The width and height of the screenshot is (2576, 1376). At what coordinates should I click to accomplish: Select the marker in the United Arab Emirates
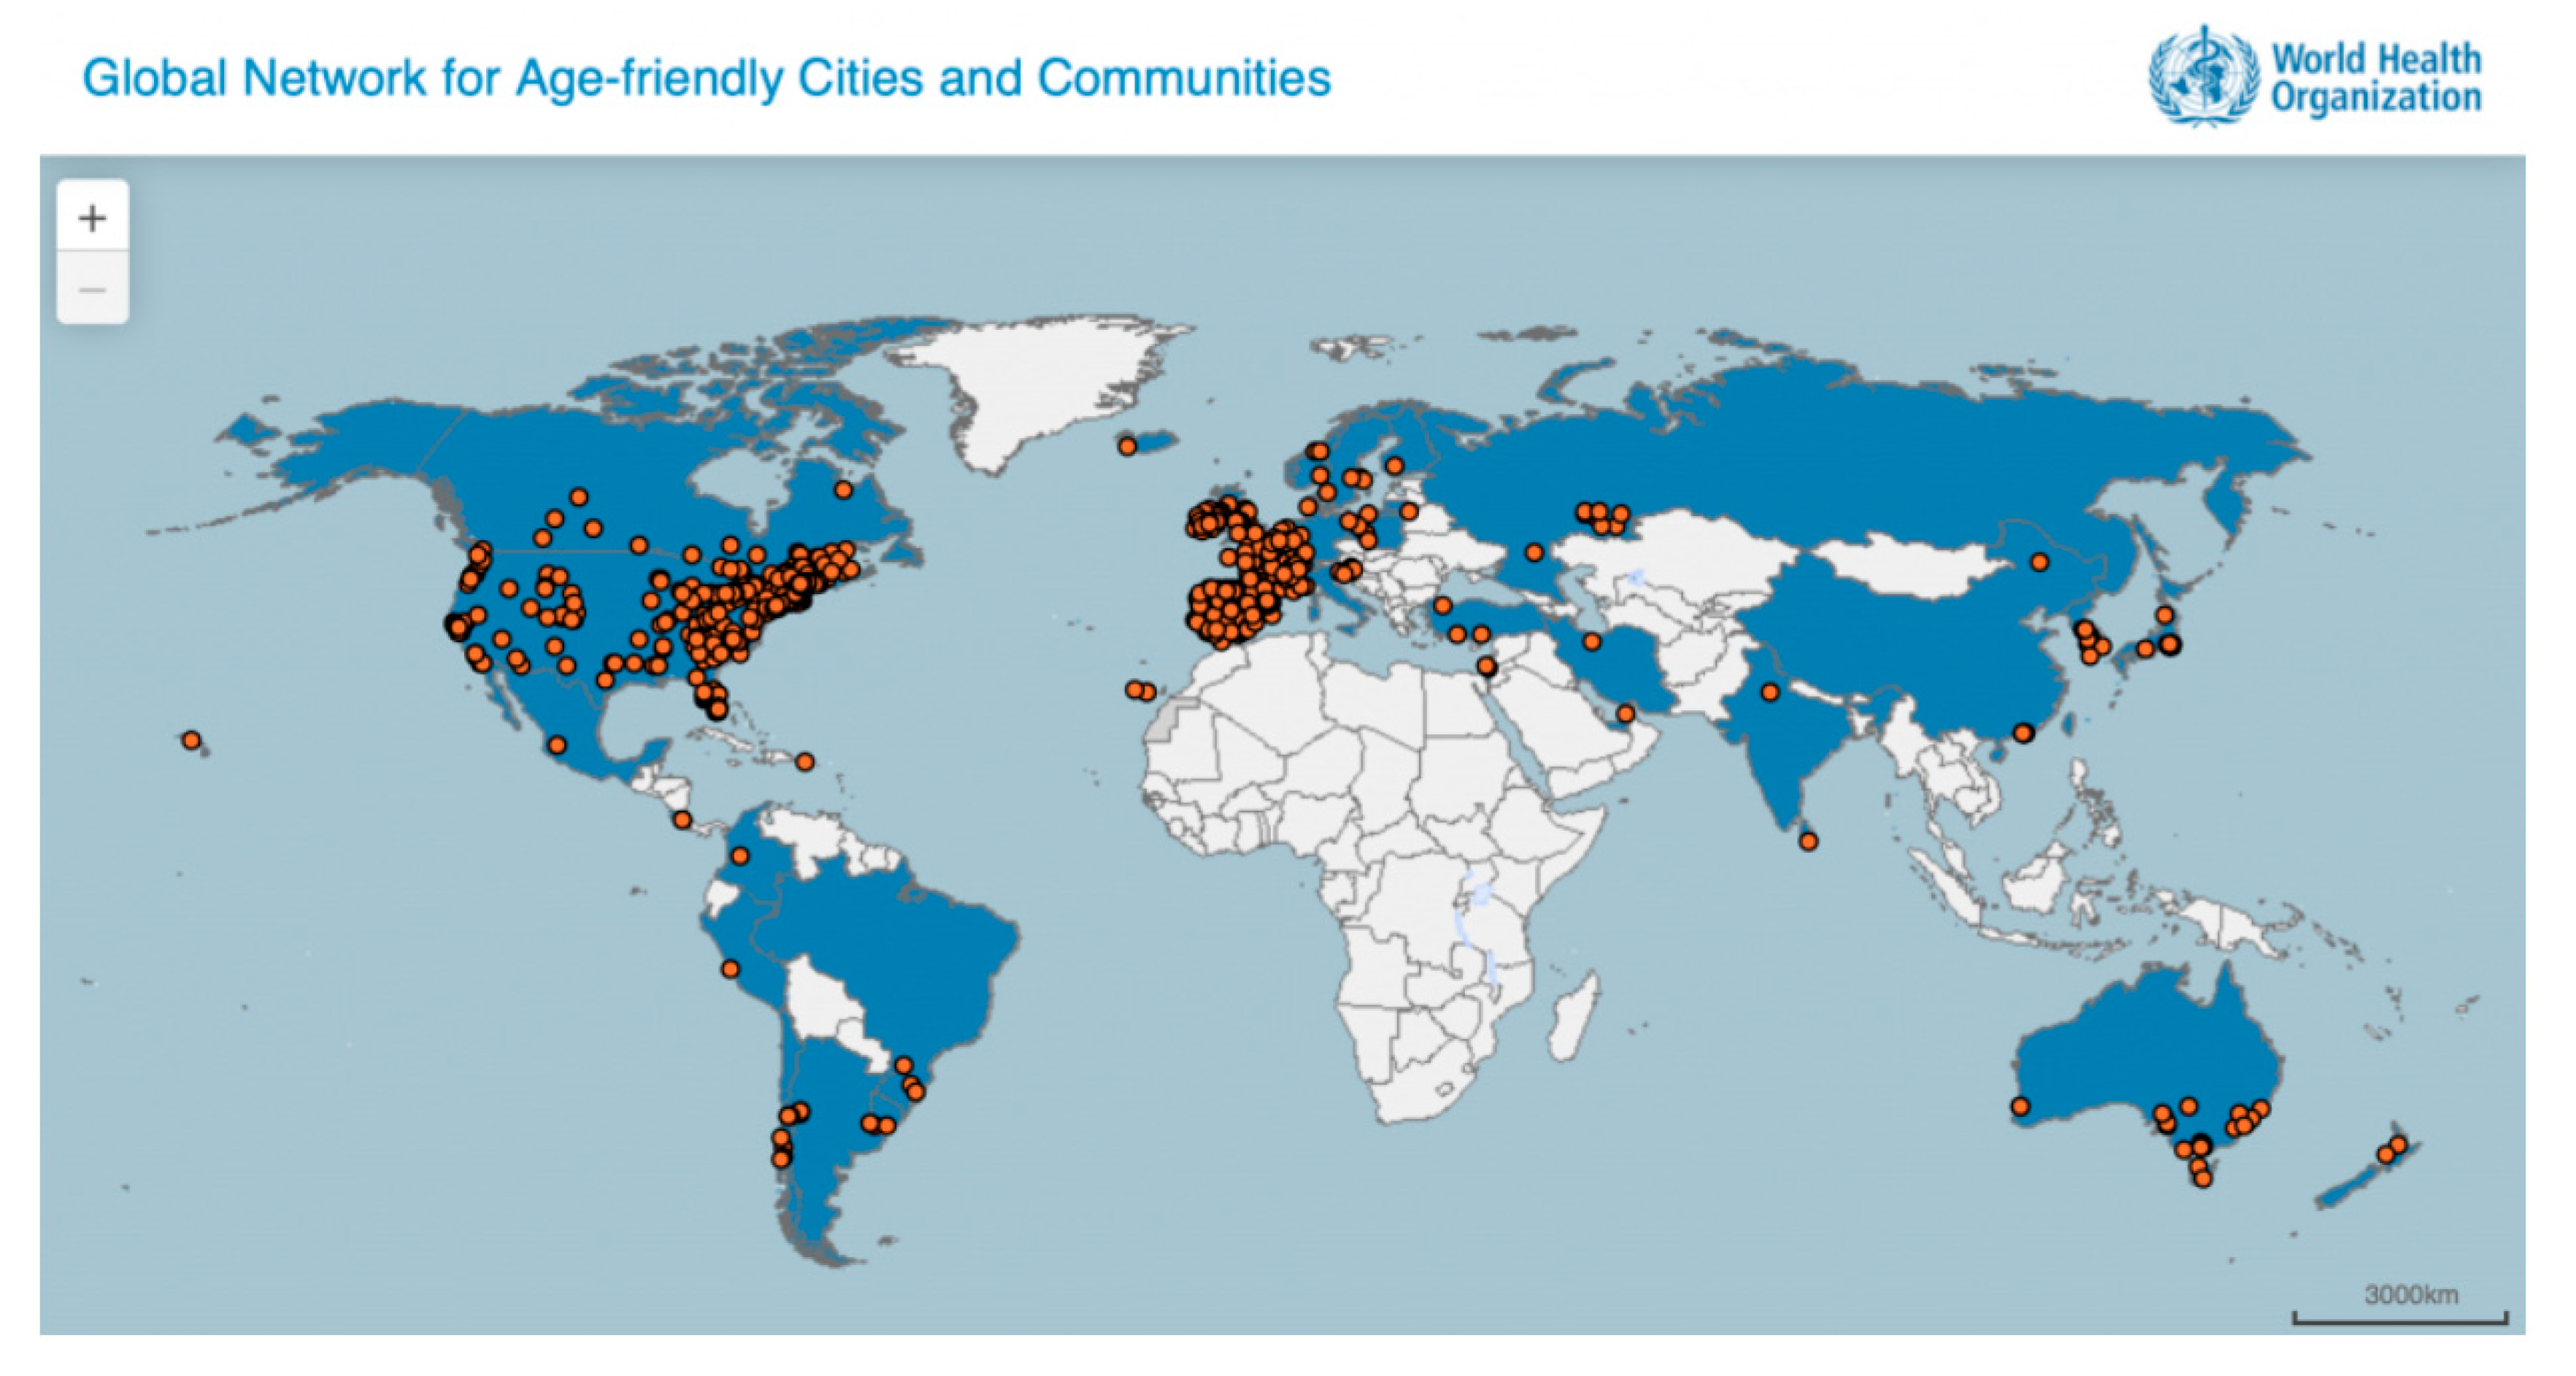pos(1626,714)
